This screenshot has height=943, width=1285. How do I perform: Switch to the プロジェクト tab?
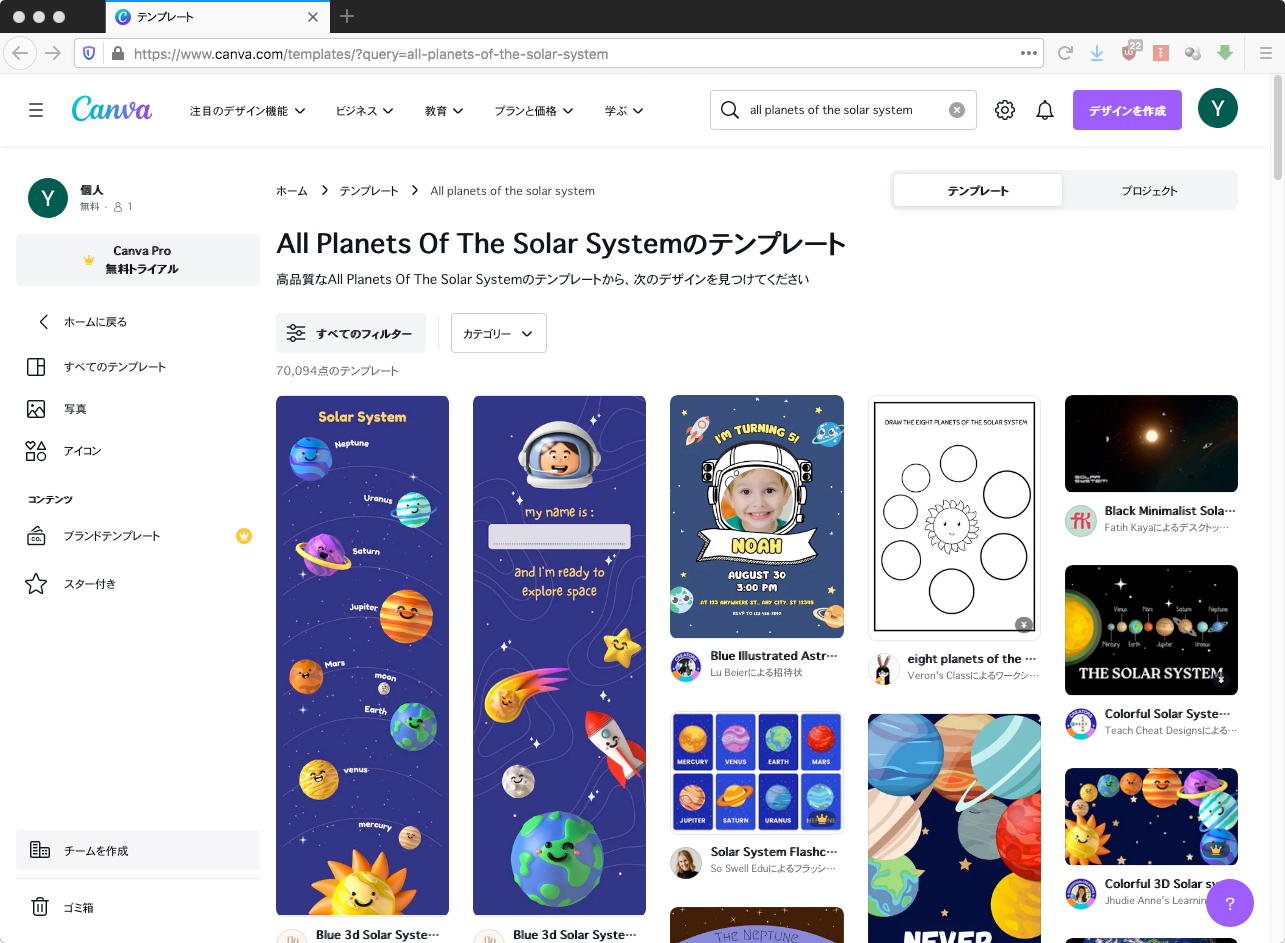point(1149,190)
